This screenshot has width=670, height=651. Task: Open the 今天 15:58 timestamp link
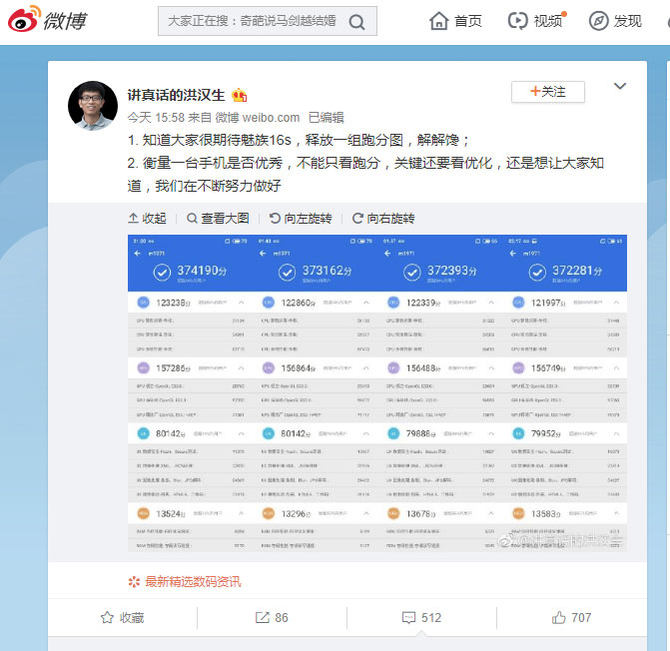click(156, 117)
